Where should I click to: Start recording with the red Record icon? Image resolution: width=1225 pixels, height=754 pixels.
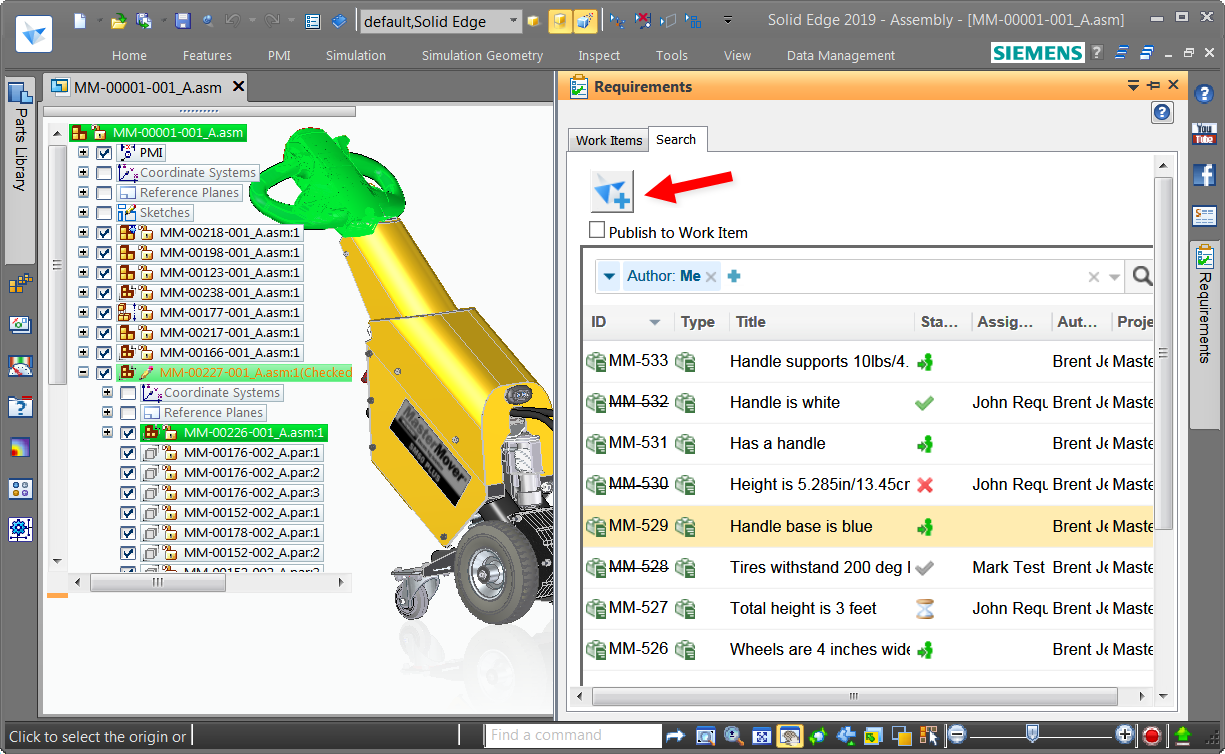pos(1151,735)
